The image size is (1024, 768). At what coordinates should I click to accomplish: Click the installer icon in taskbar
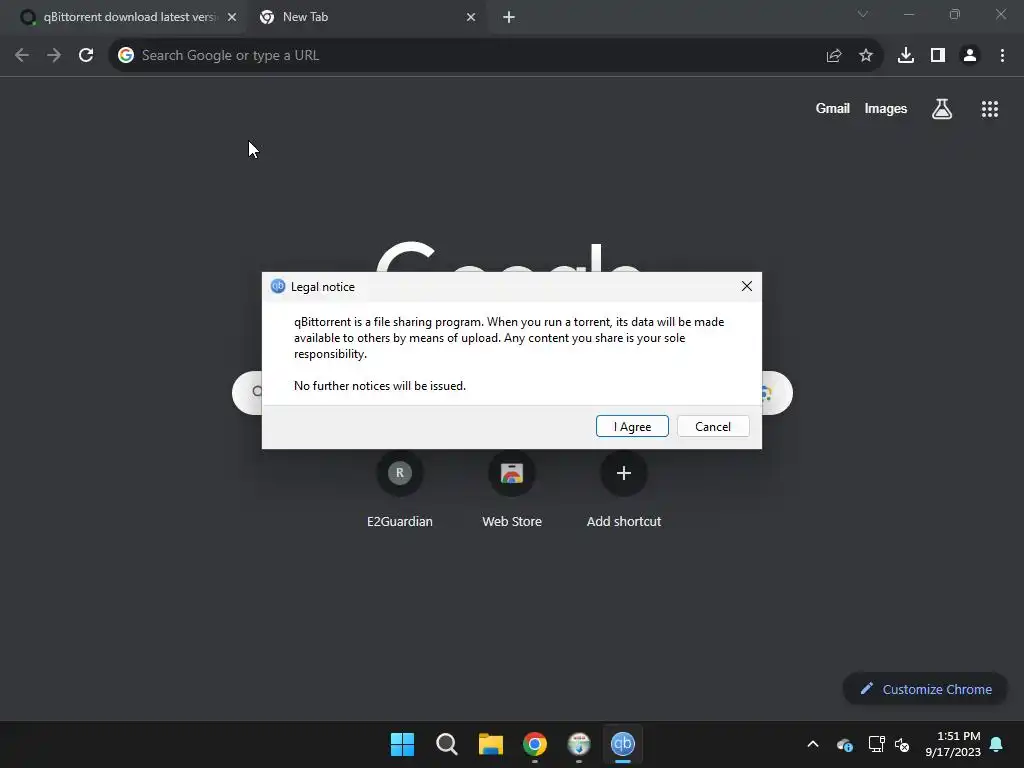(x=579, y=744)
